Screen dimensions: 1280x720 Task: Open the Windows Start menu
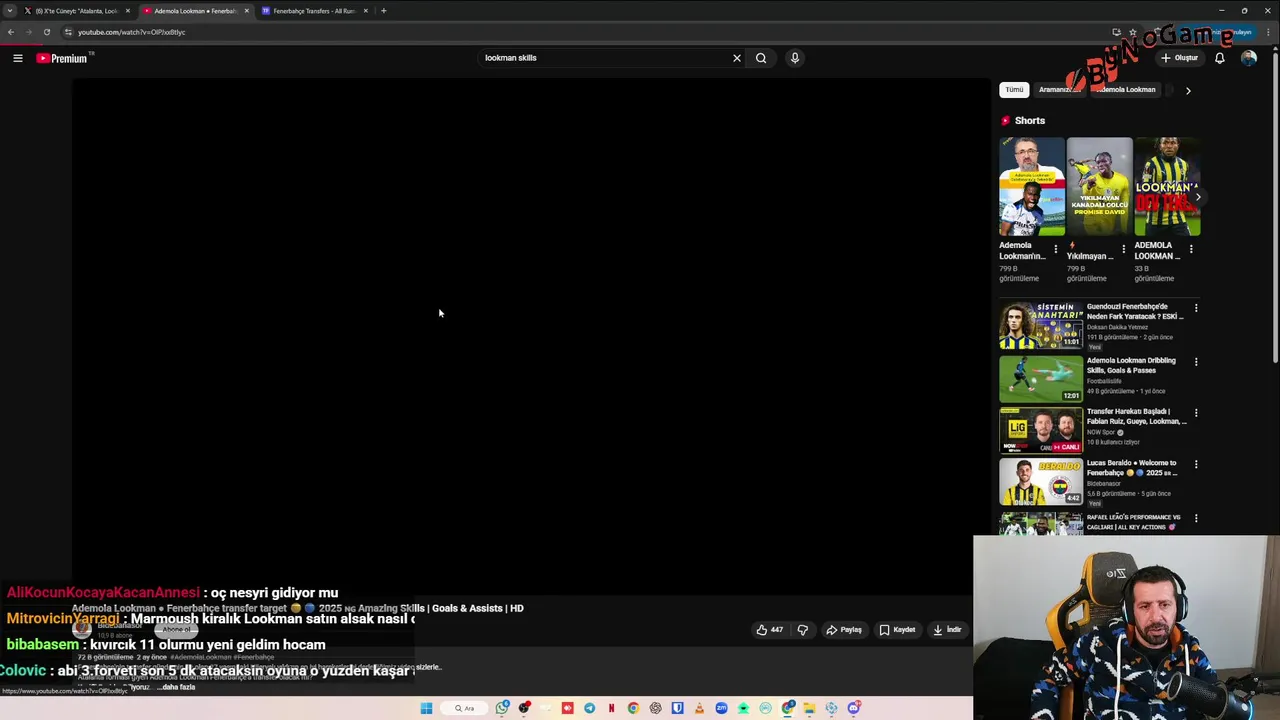click(x=426, y=708)
